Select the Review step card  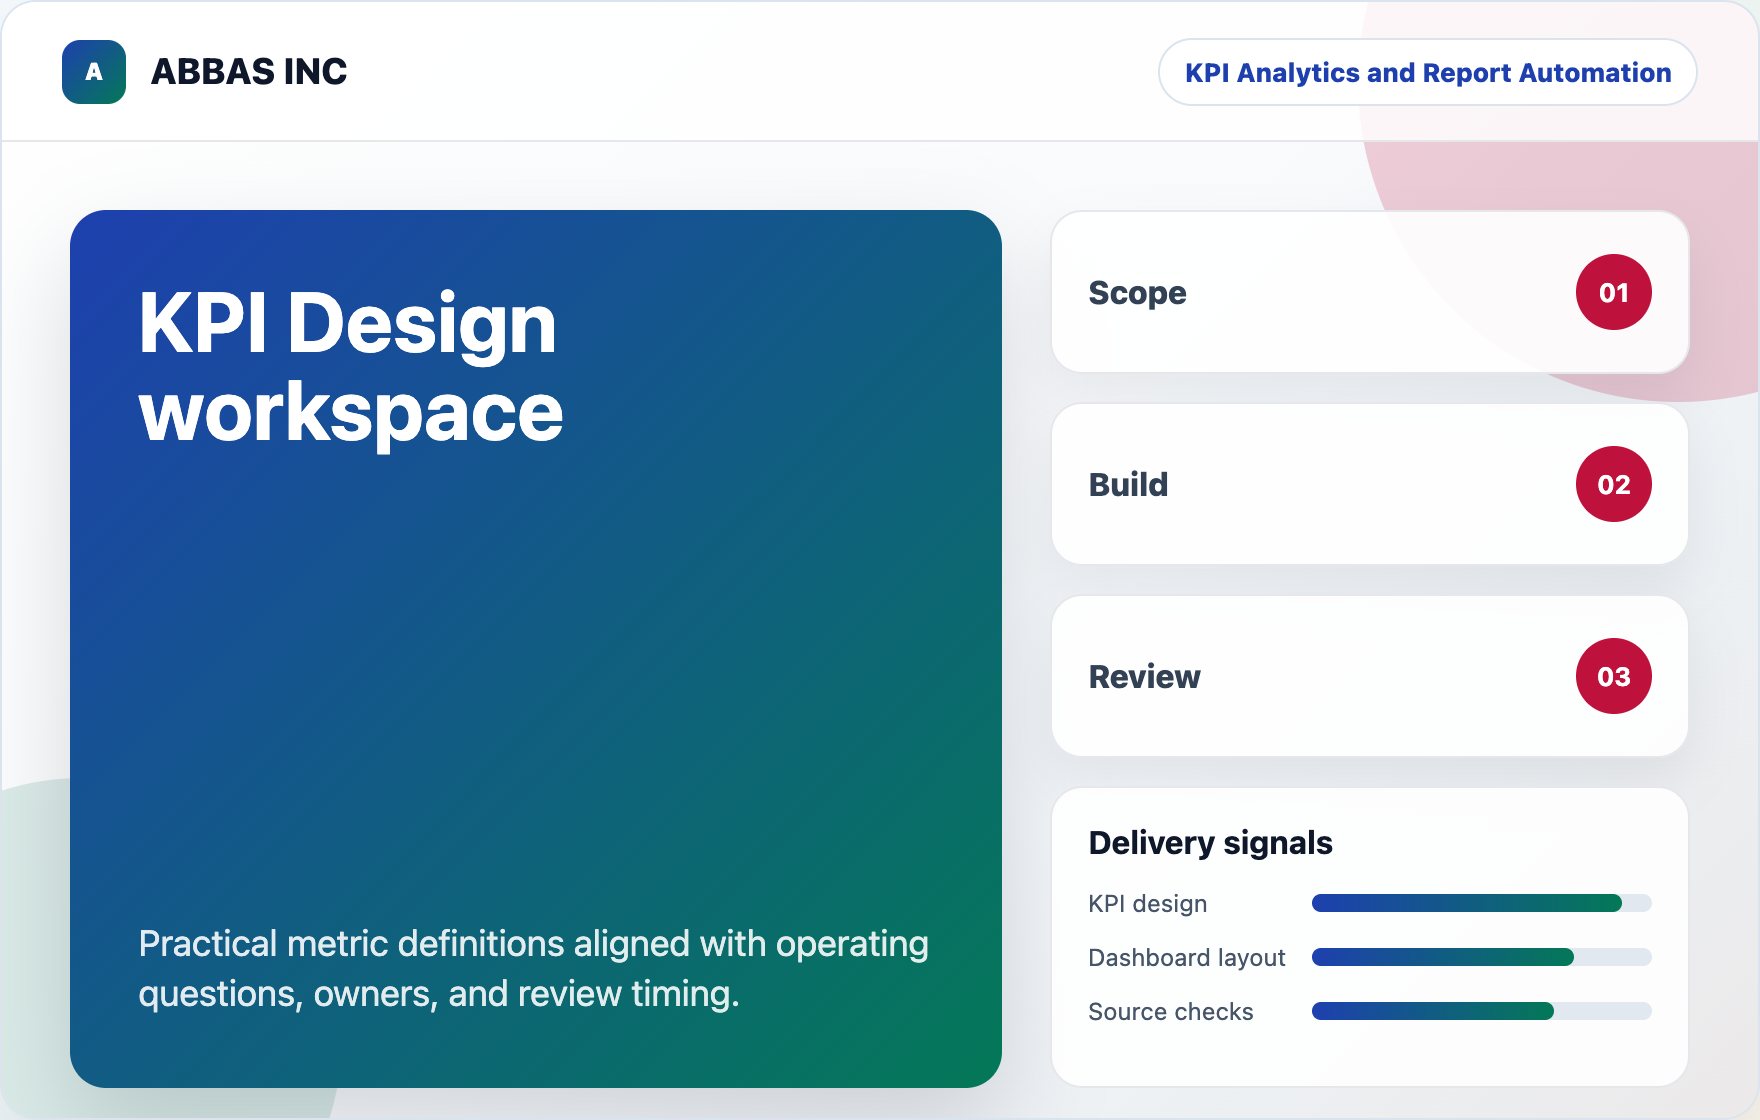[x=1370, y=676]
